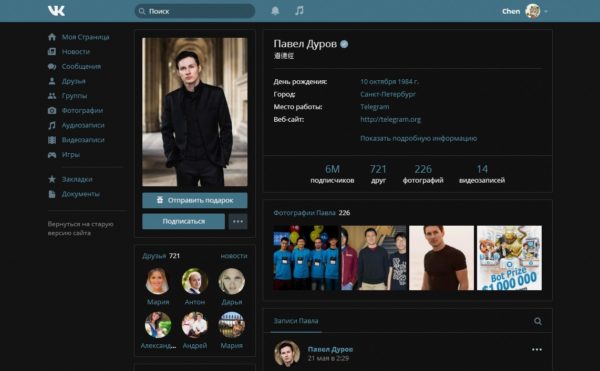Search the wall posts with the magnifier icon
The height and width of the screenshot is (371, 600).
538,321
